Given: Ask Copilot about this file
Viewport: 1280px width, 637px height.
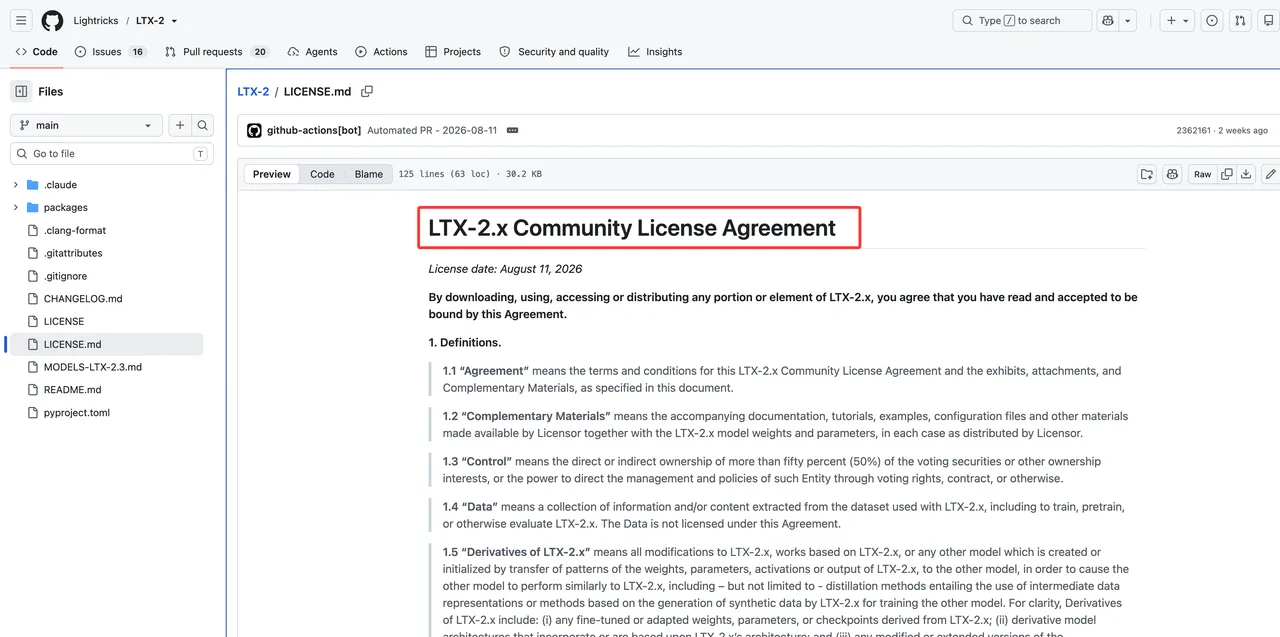Looking at the screenshot, I should point(1173,174).
